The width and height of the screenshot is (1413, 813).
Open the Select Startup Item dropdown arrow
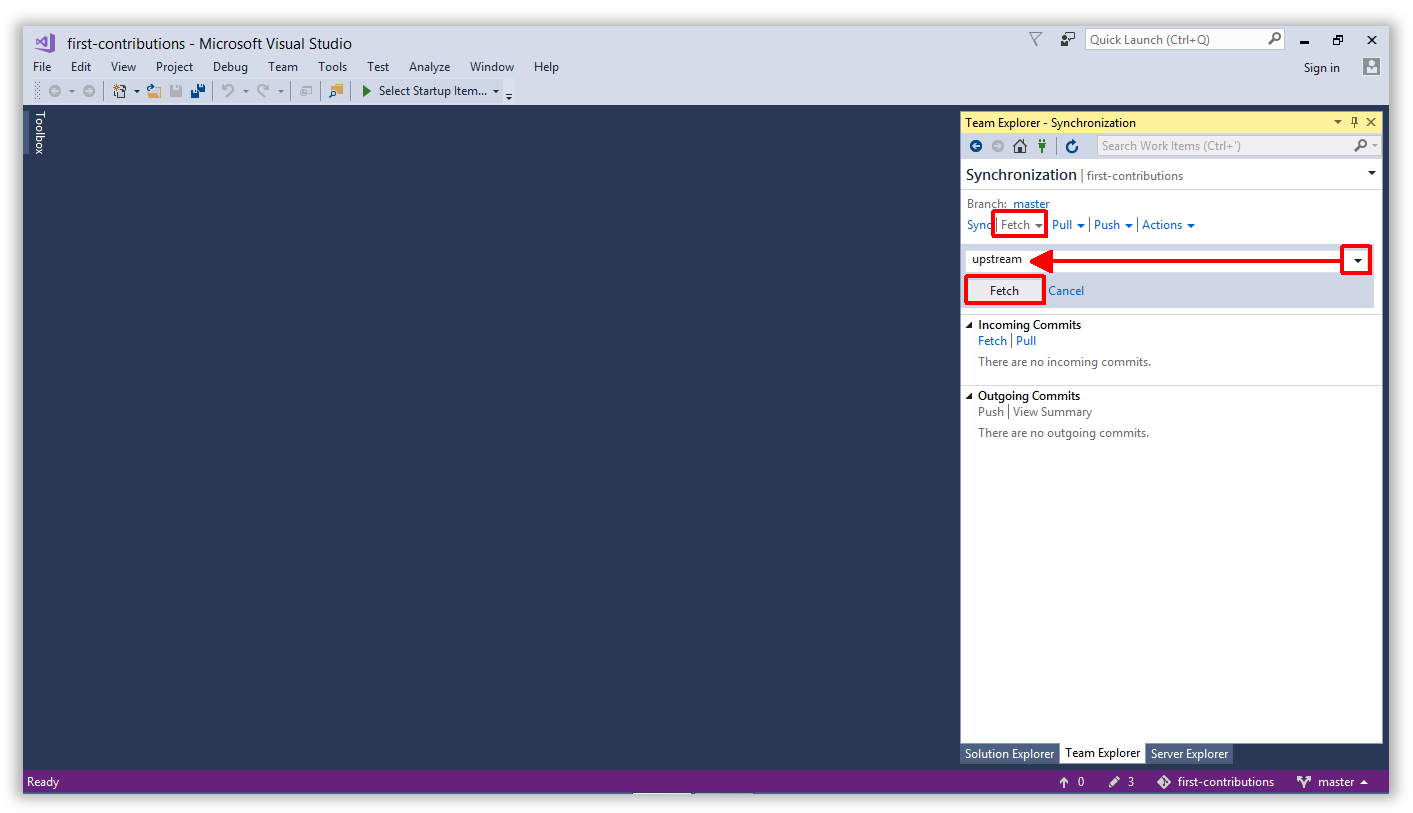point(496,92)
